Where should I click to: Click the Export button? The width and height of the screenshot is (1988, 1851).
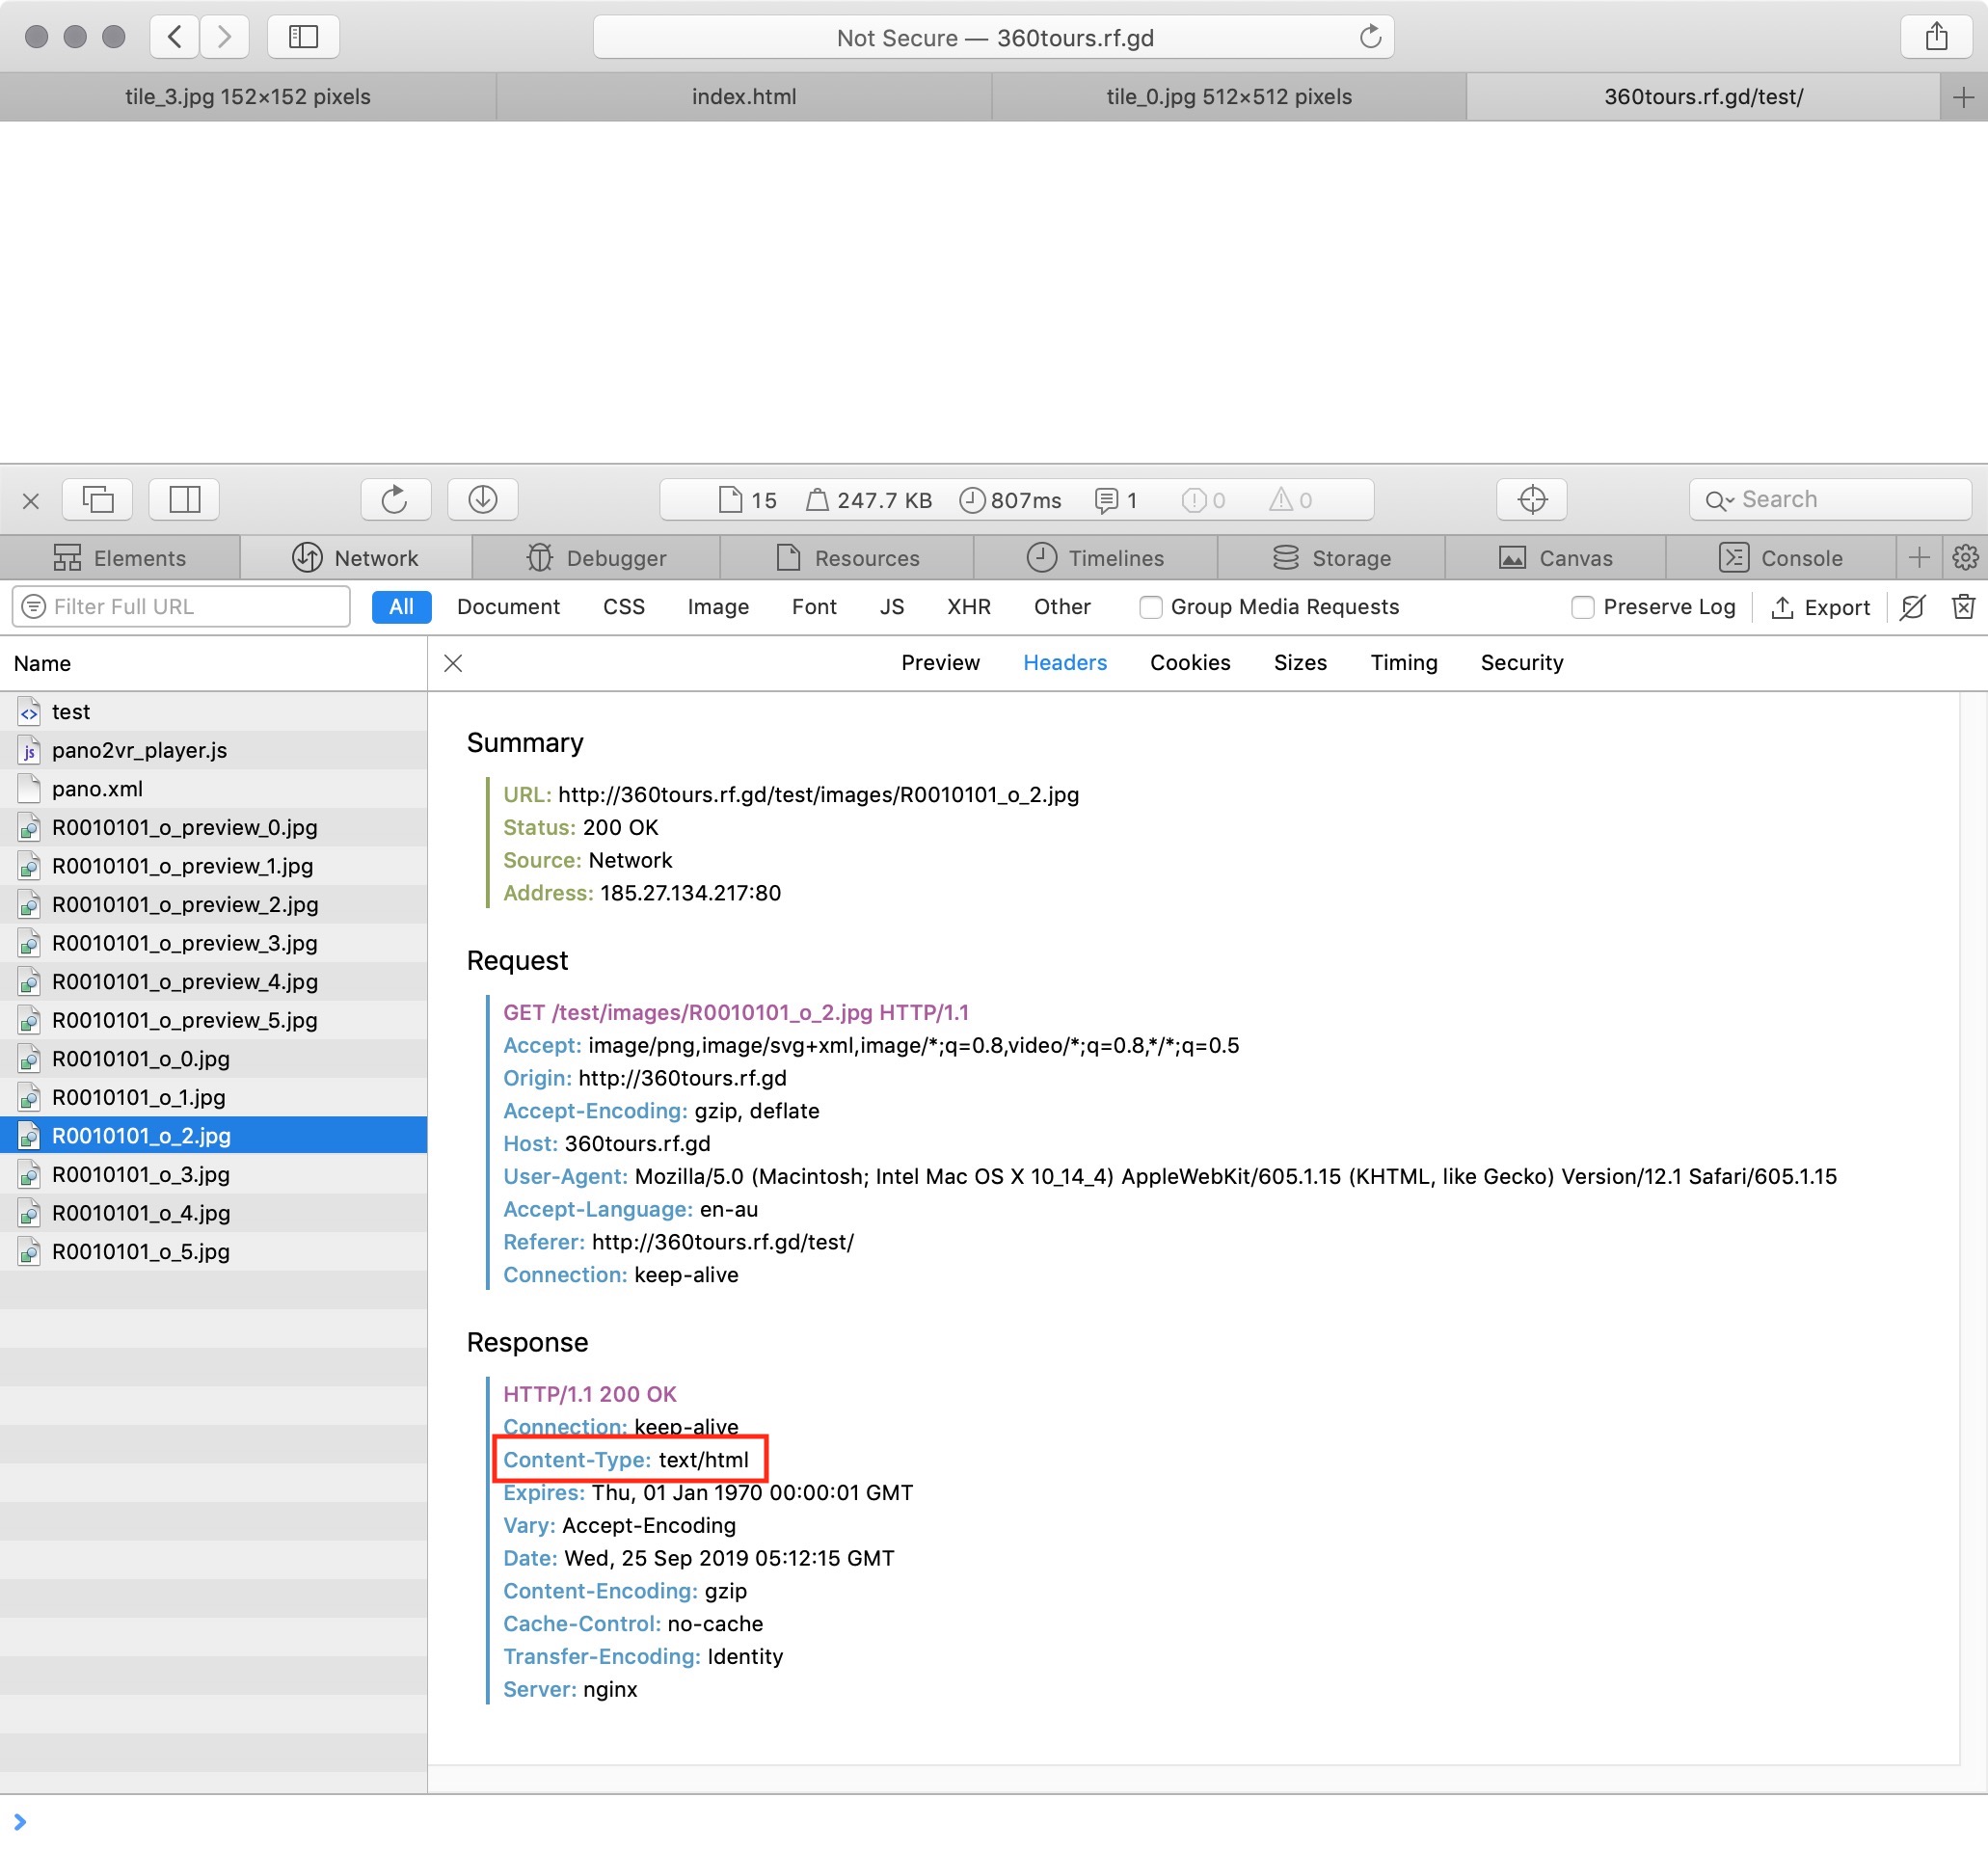pos(1820,607)
